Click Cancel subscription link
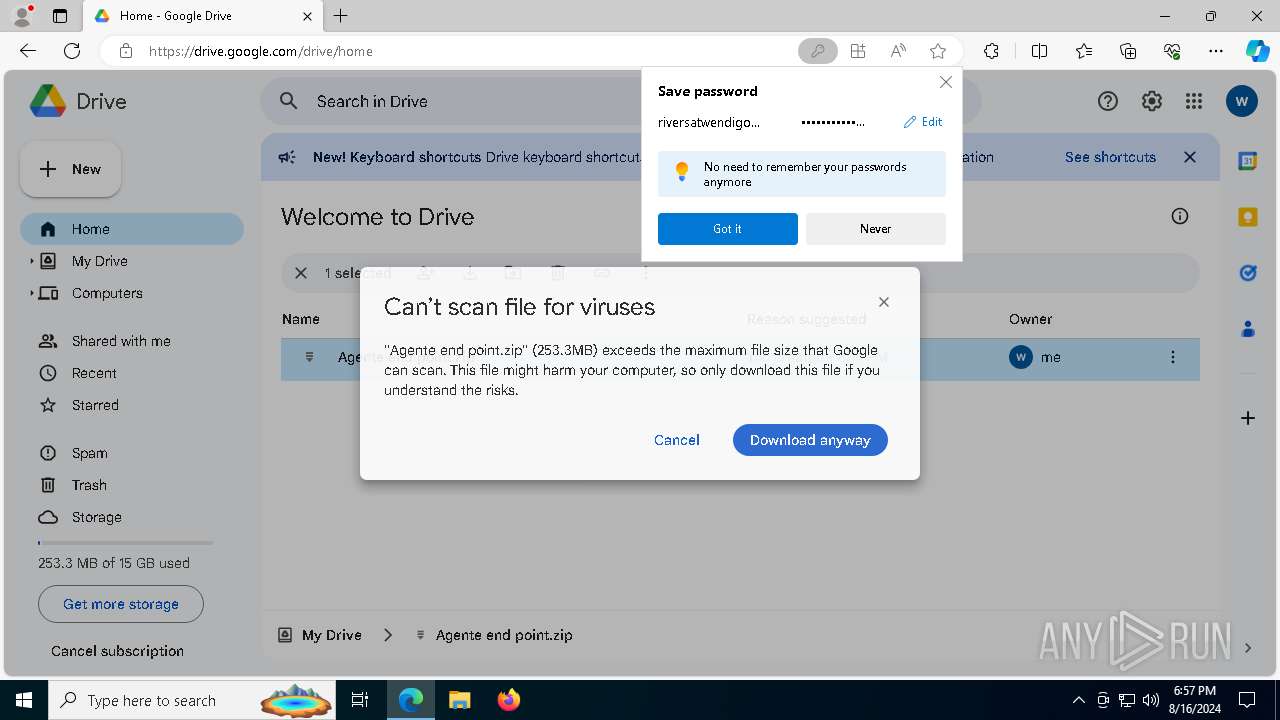1280x720 pixels. (118, 651)
